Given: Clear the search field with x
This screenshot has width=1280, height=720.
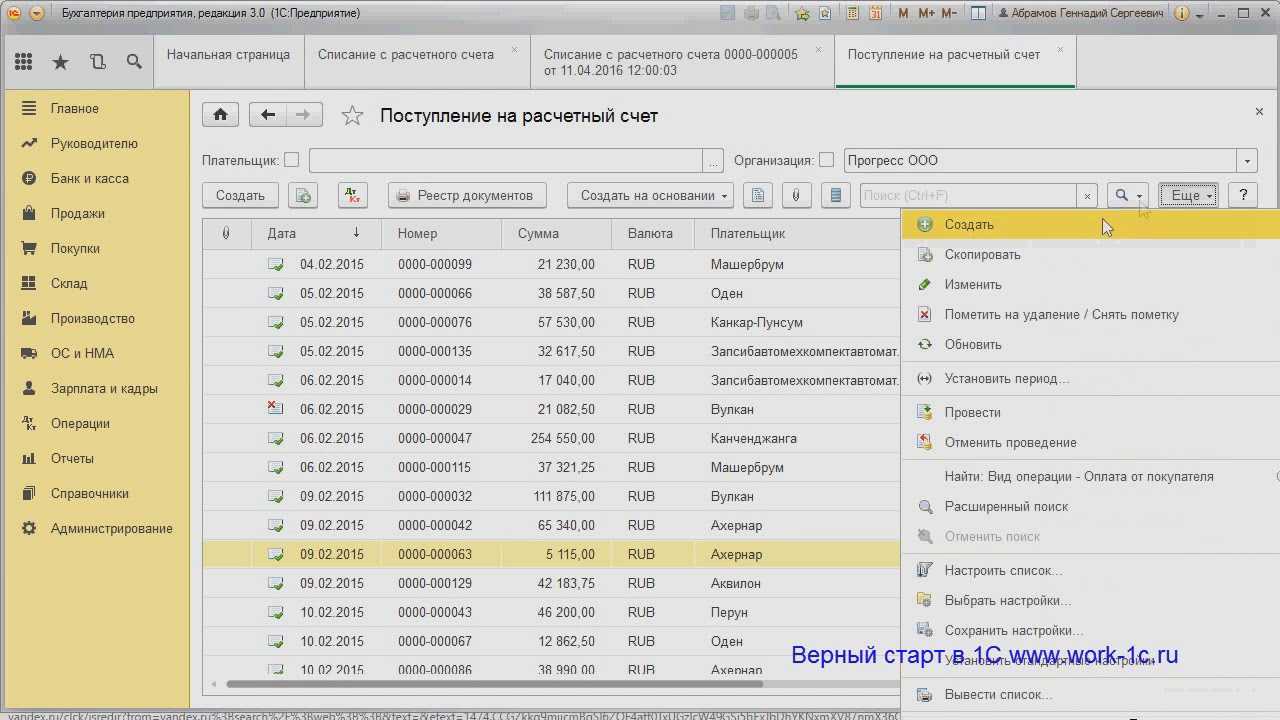Looking at the screenshot, I should pyautogui.click(x=1087, y=196).
